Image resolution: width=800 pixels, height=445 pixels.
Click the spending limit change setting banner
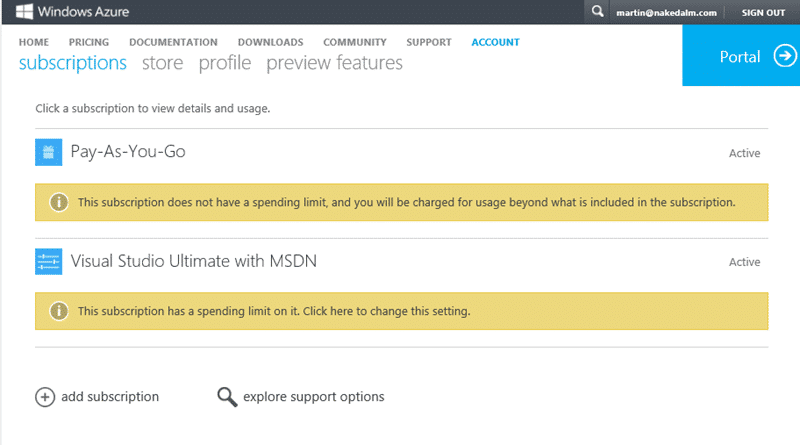(402, 311)
